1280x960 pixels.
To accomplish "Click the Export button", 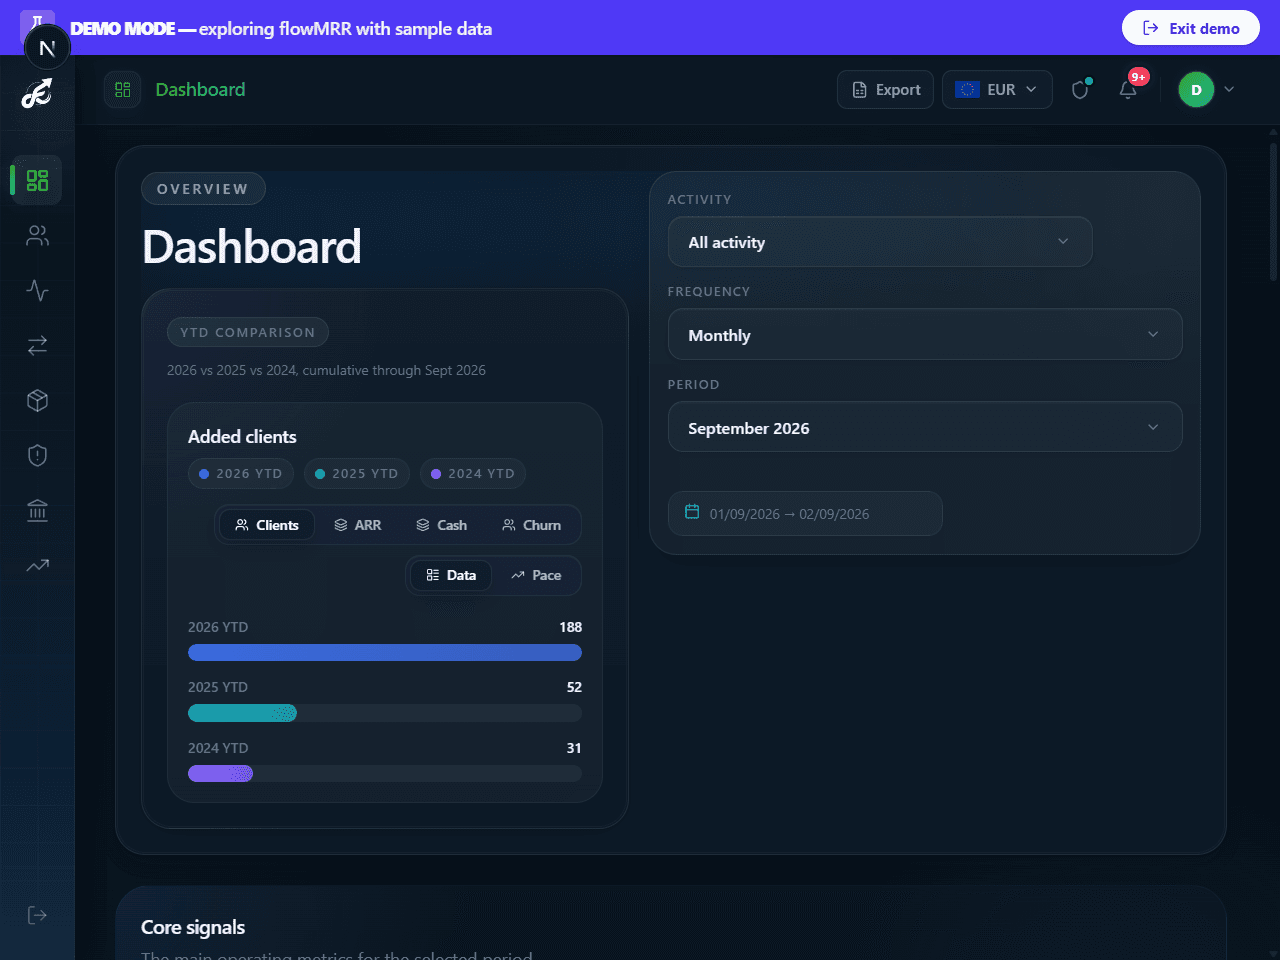I will (886, 89).
